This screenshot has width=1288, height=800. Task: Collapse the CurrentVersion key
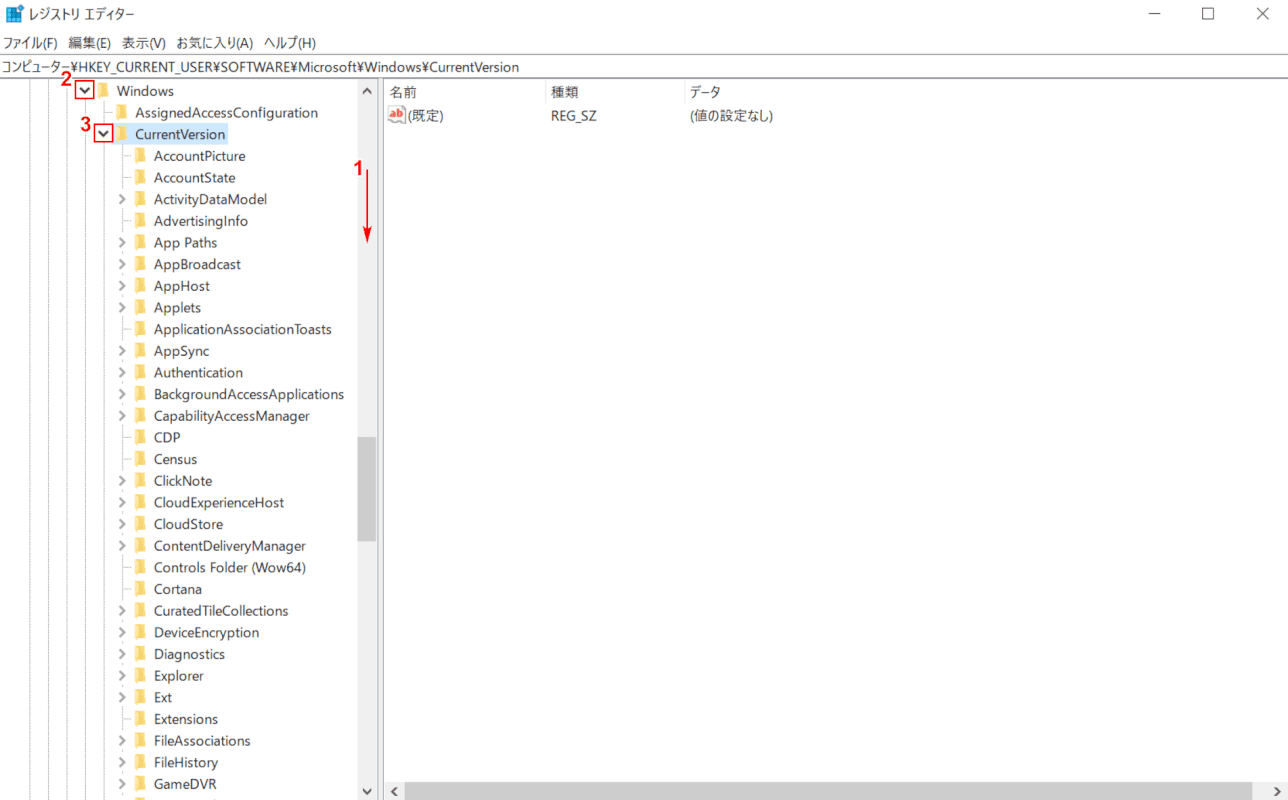click(x=104, y=134)
